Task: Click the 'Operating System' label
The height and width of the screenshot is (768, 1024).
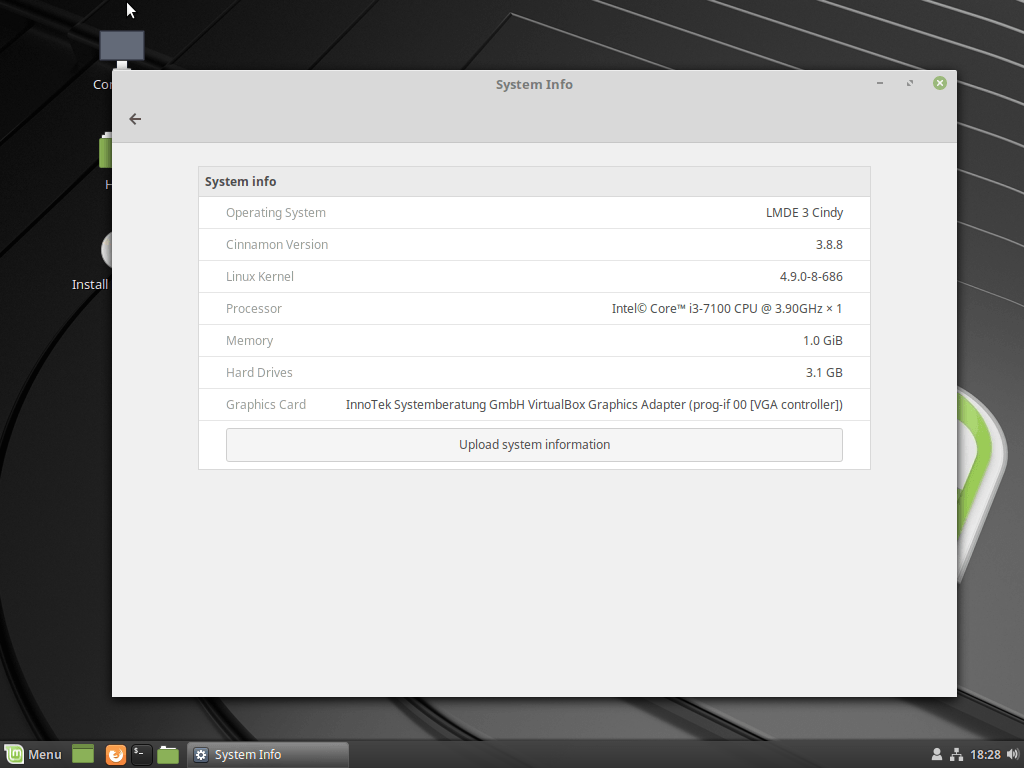Action: pos(276,213)
